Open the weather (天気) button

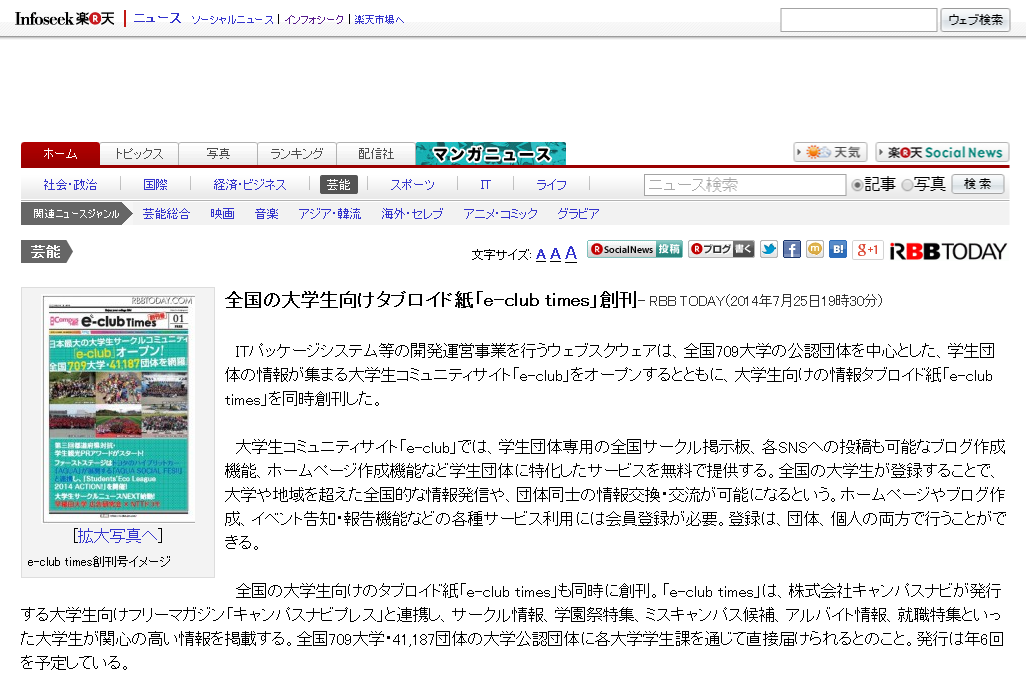click(830, 153)
